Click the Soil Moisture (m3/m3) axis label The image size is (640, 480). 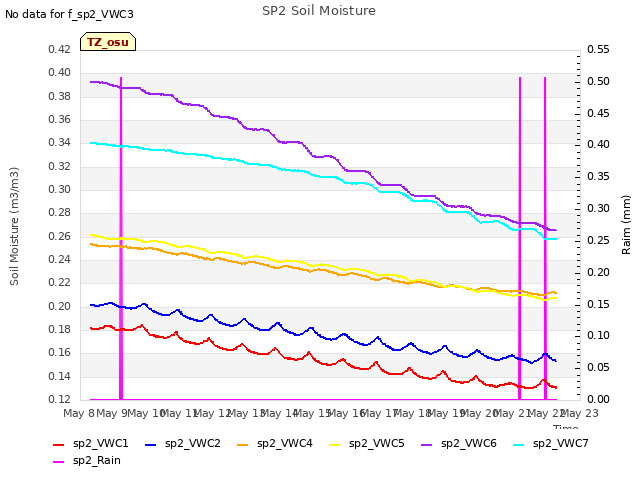[x=14, y=226]
